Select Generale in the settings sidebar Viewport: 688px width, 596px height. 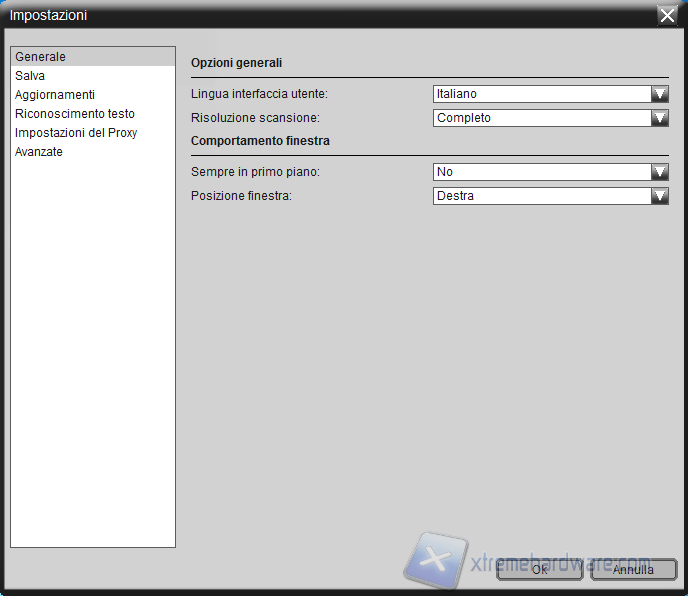pyautogui.click(x=40, y=57)
